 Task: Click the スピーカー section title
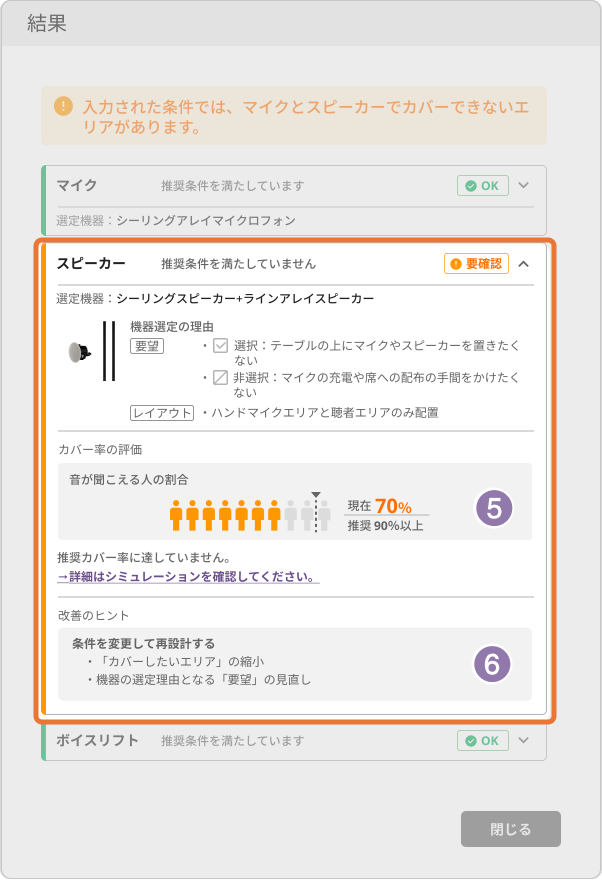(91, 263)
